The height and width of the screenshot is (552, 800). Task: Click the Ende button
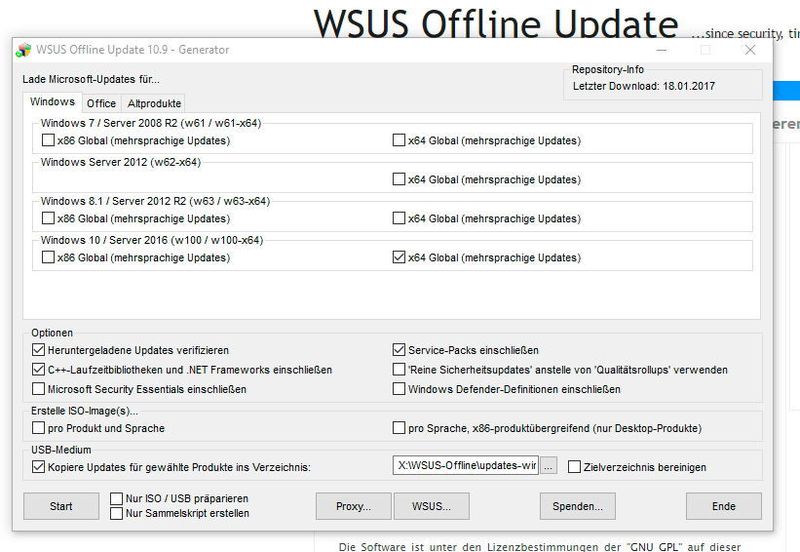(724, 506)
